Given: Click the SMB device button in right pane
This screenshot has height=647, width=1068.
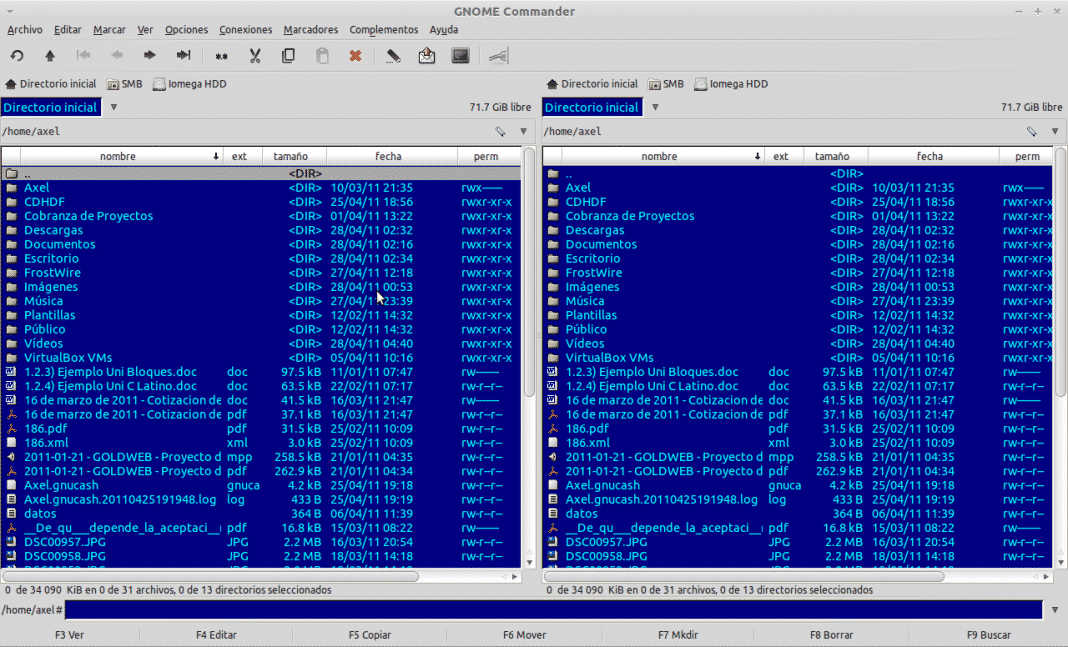Looking at the screenshot, I should (666, 84).
